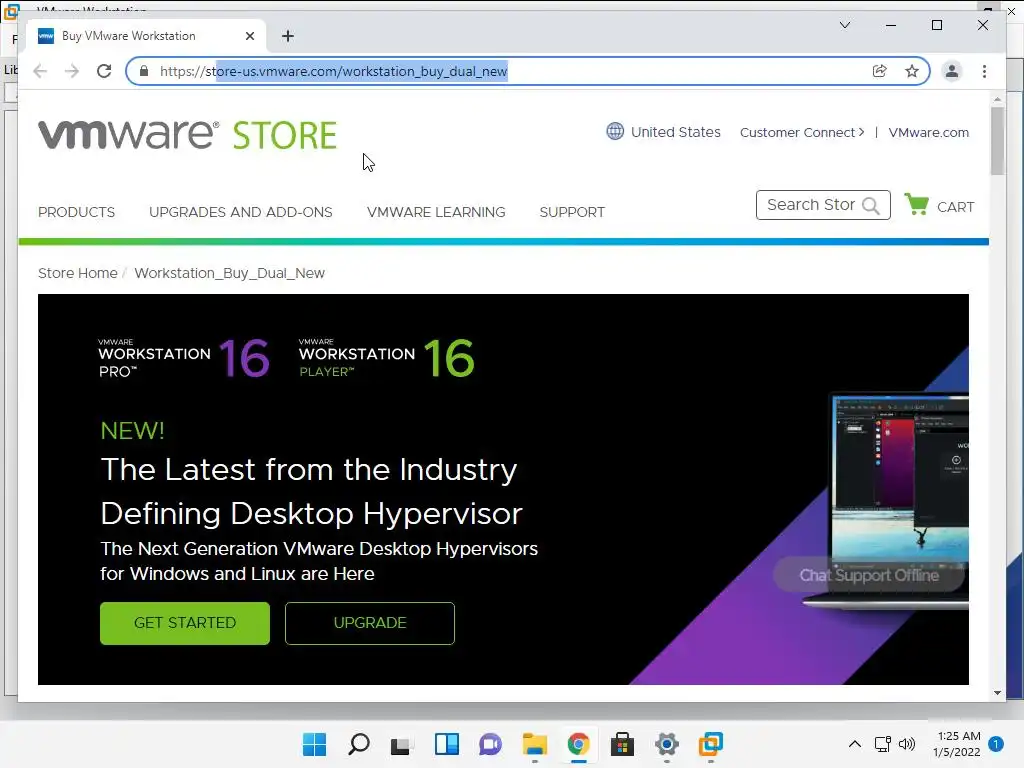Click the United States region link

coord(675,132)
